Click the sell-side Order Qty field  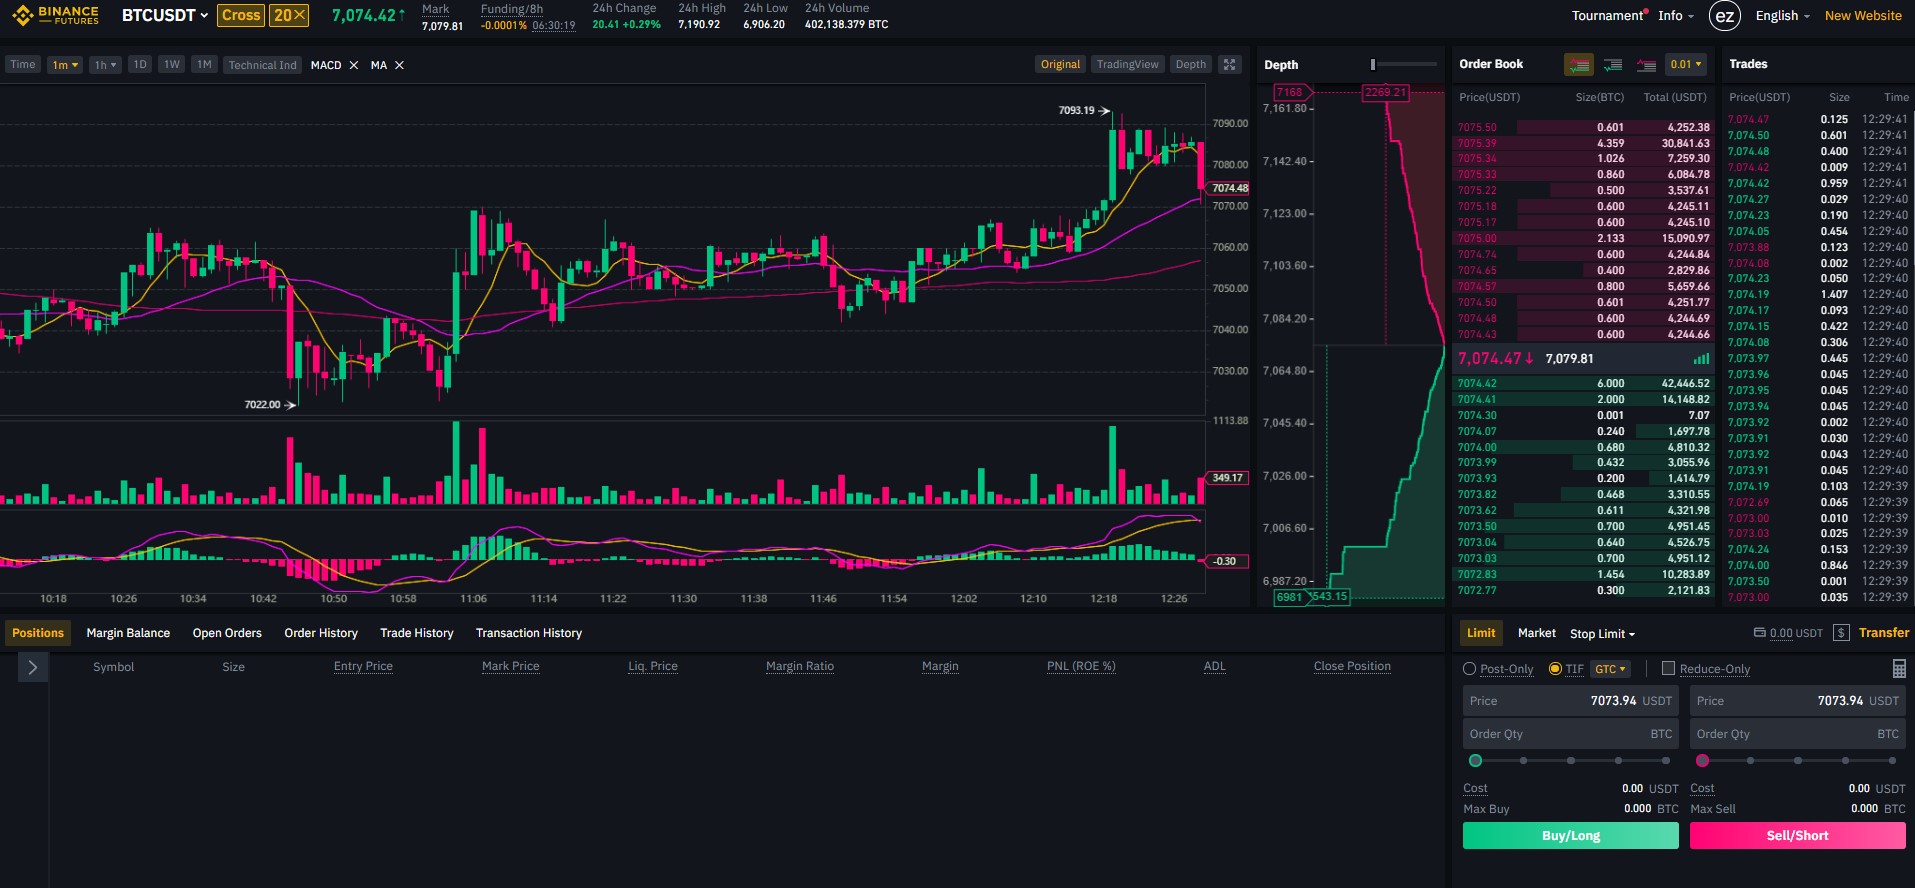[1798, 734]
